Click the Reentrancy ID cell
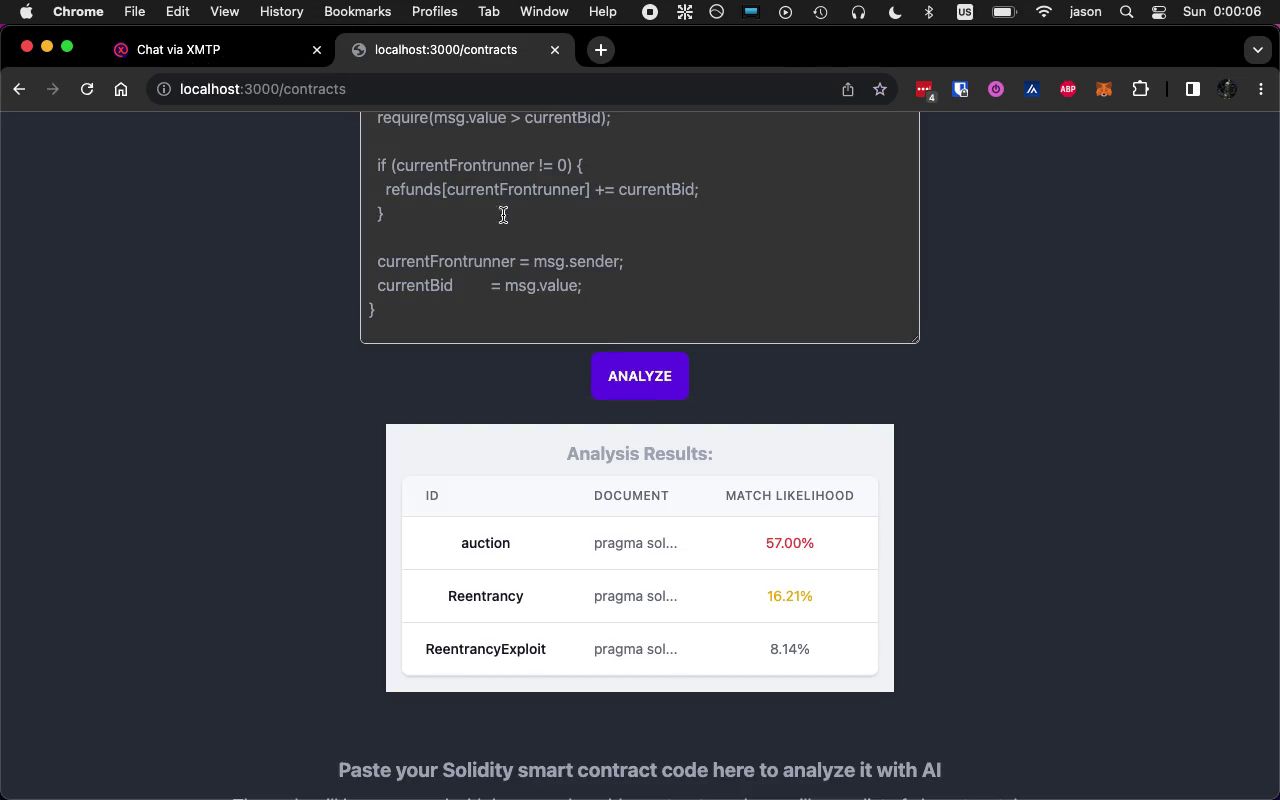The width and height of the screenshot is (1280, 800). tap(485, 596)
